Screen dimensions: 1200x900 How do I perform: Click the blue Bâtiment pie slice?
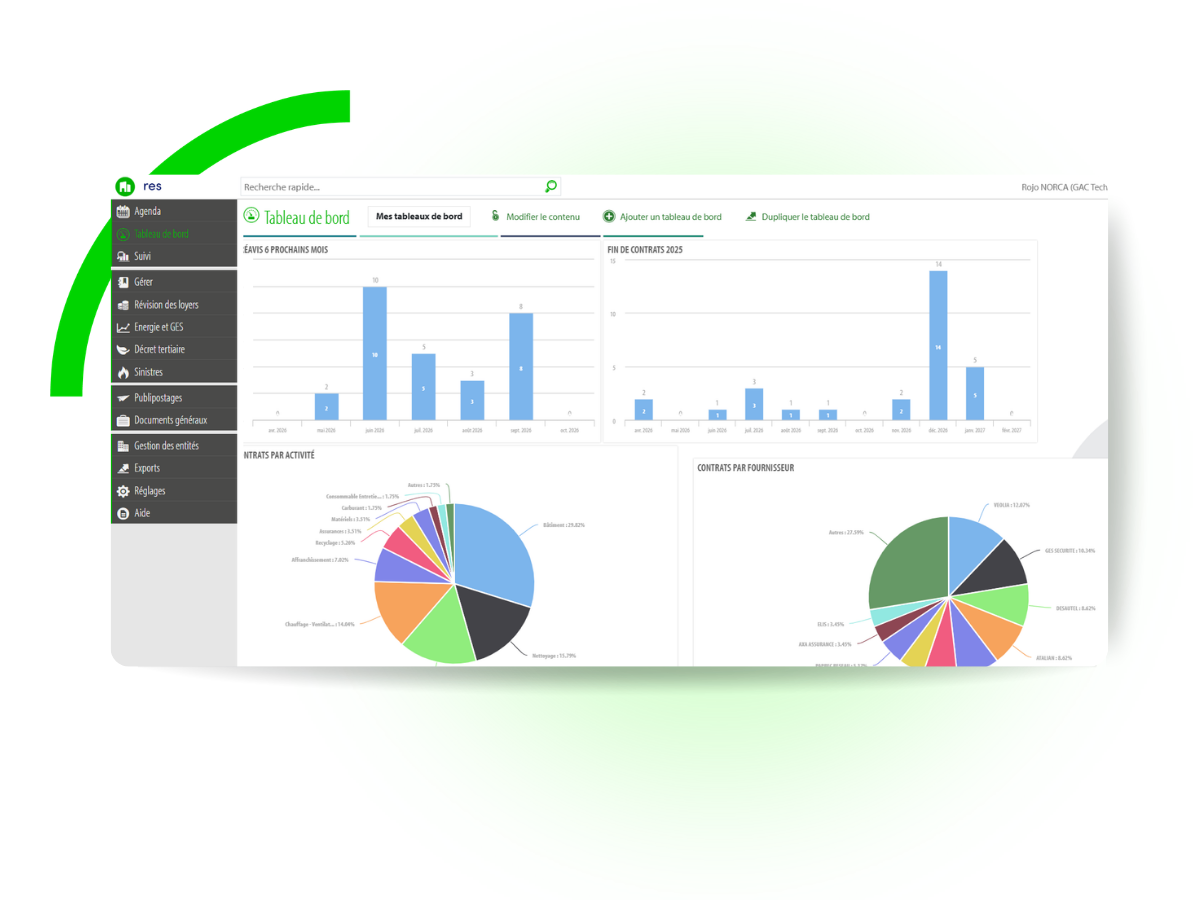[x=490, y=550]
